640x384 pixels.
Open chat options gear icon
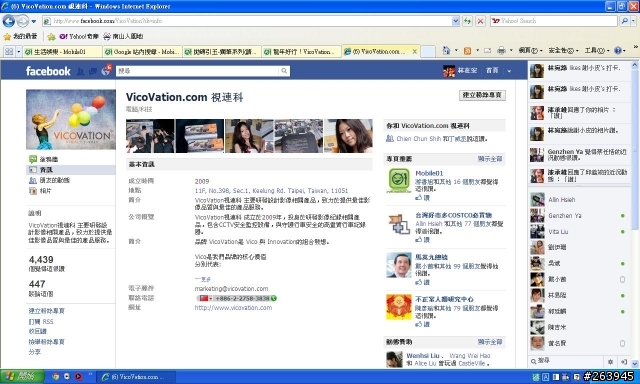pyautogui.click(x=610, y=362)
